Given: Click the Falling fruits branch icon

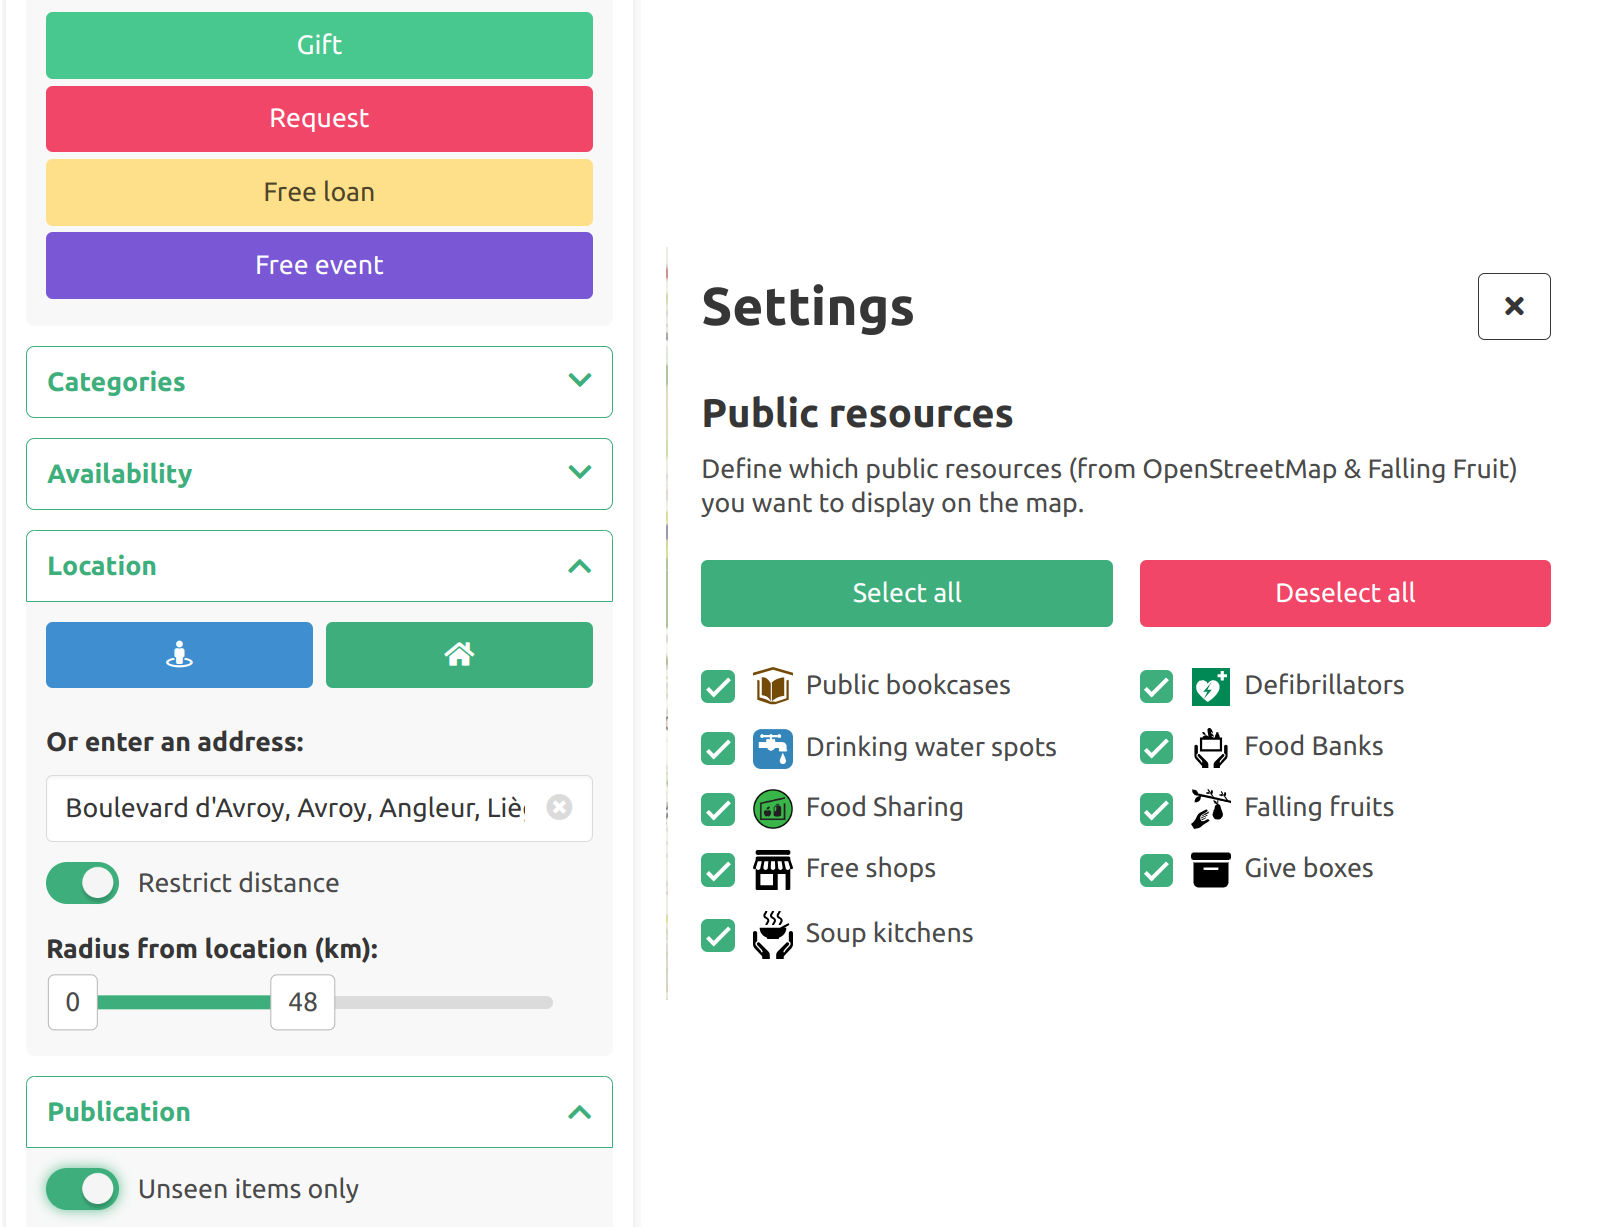Looking at the screenshot, I should point(1210,808).
